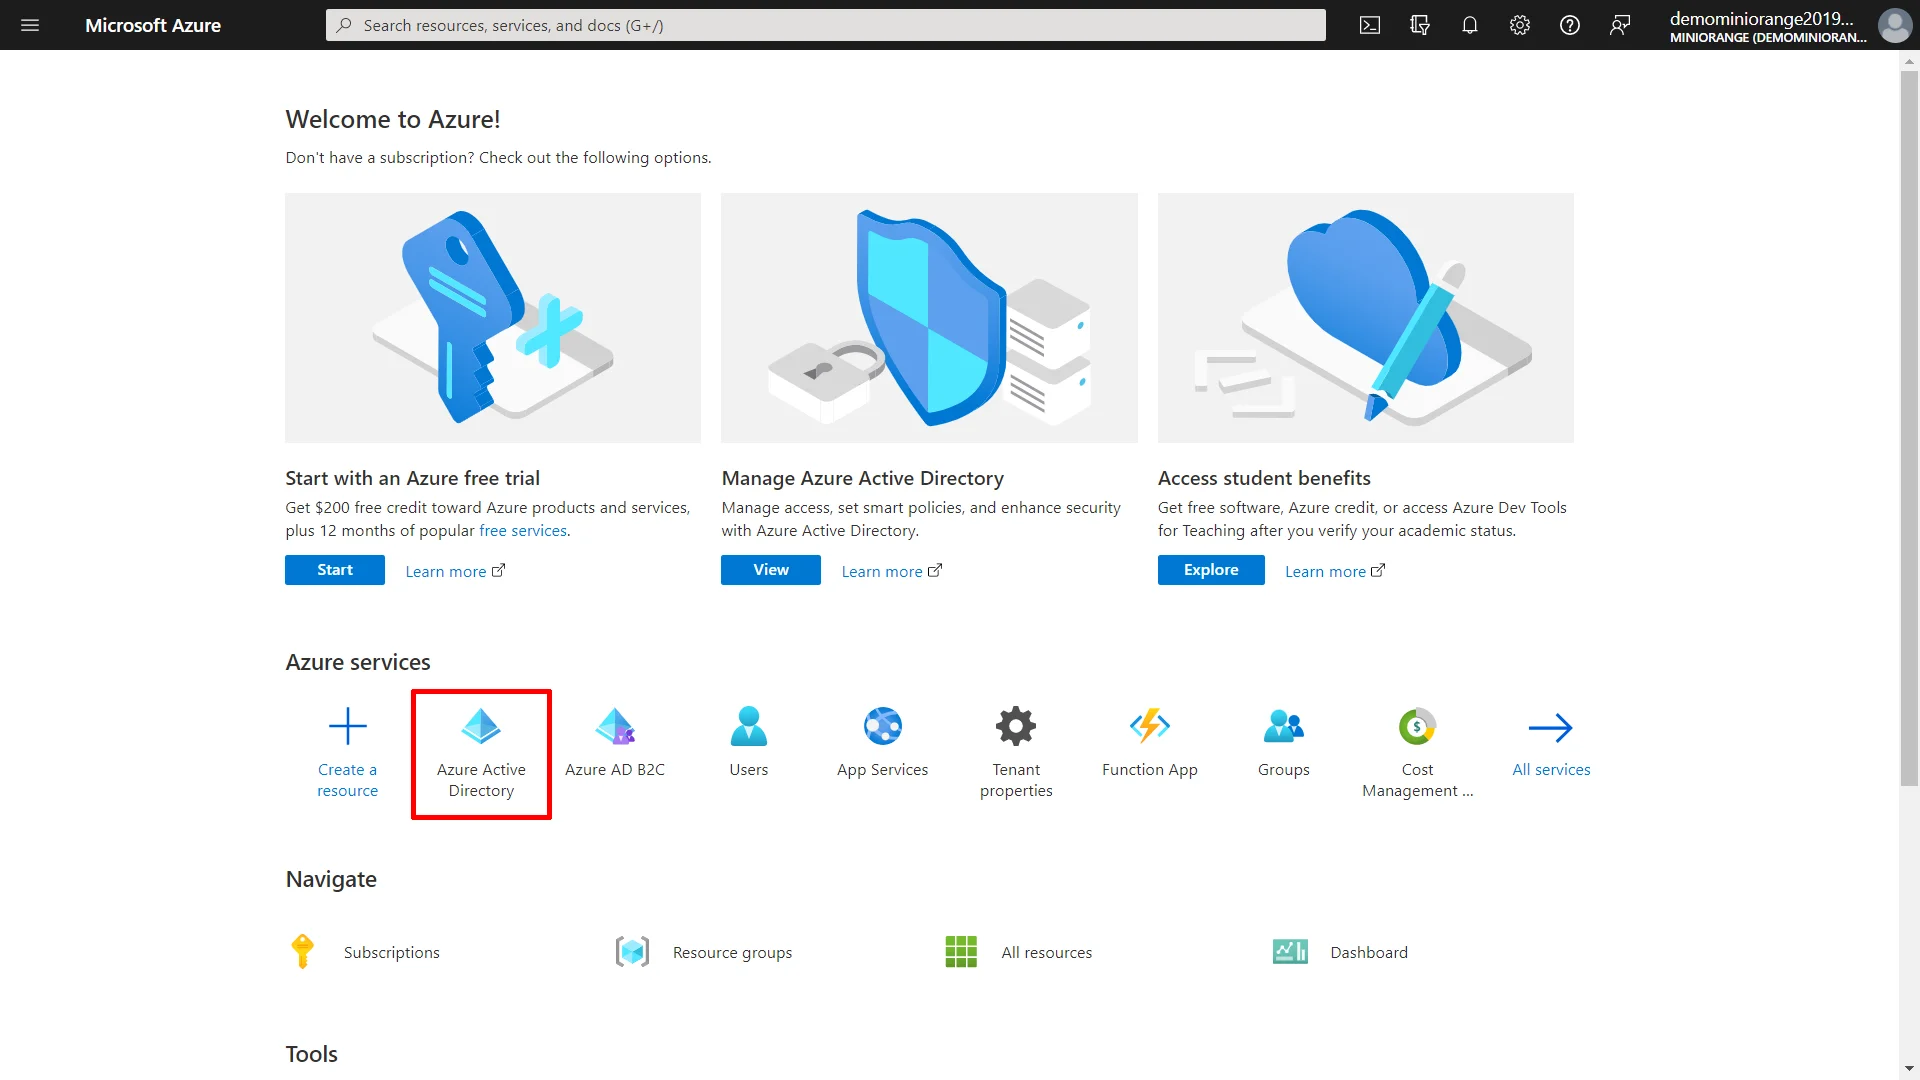
Task: Click the View Active Directory button
Action: (x=771, y=570)
